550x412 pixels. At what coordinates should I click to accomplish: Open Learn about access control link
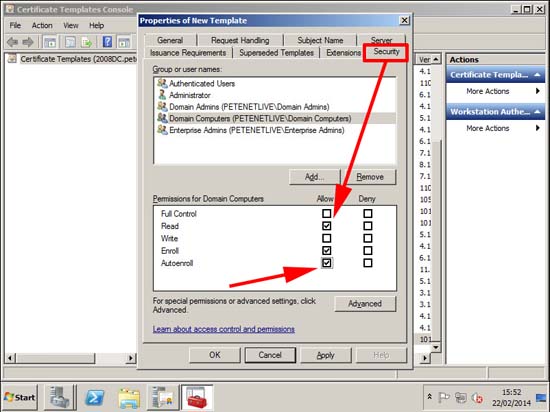(x=224, y=329)
